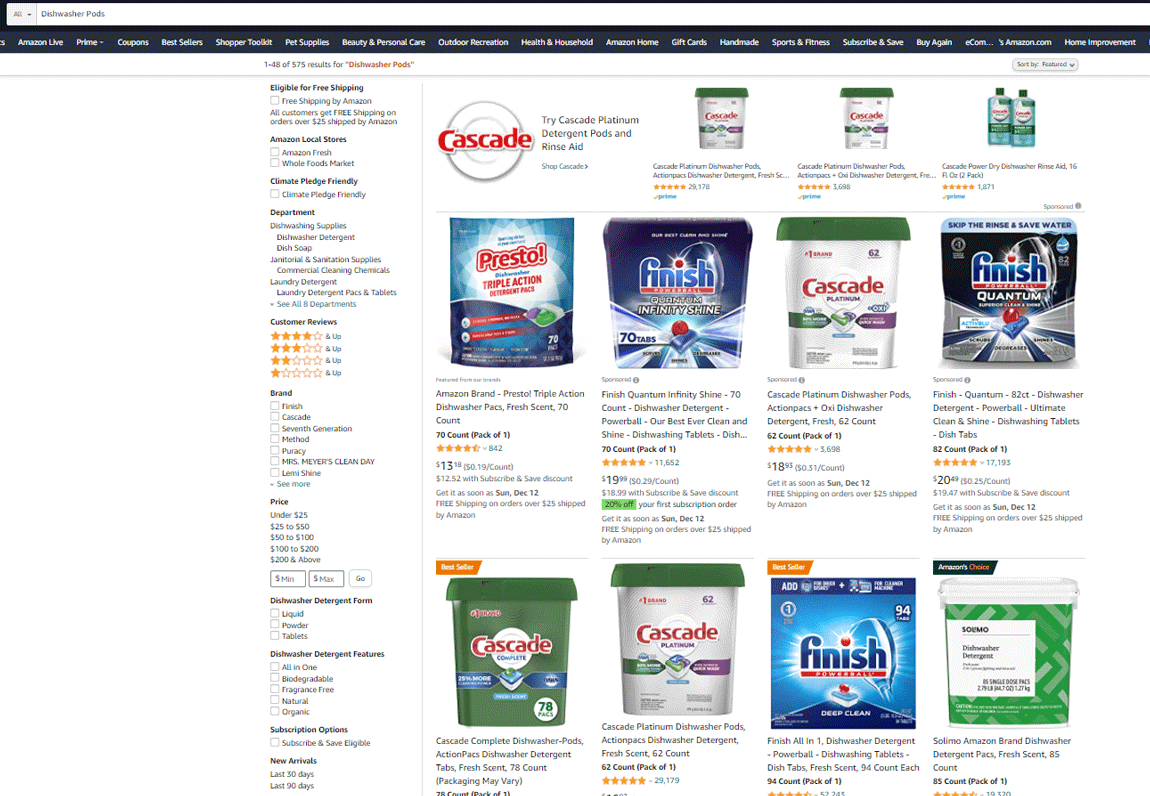Go to Best Sellers in navigation bar
1150x796 pixels.
pos(182,43)
